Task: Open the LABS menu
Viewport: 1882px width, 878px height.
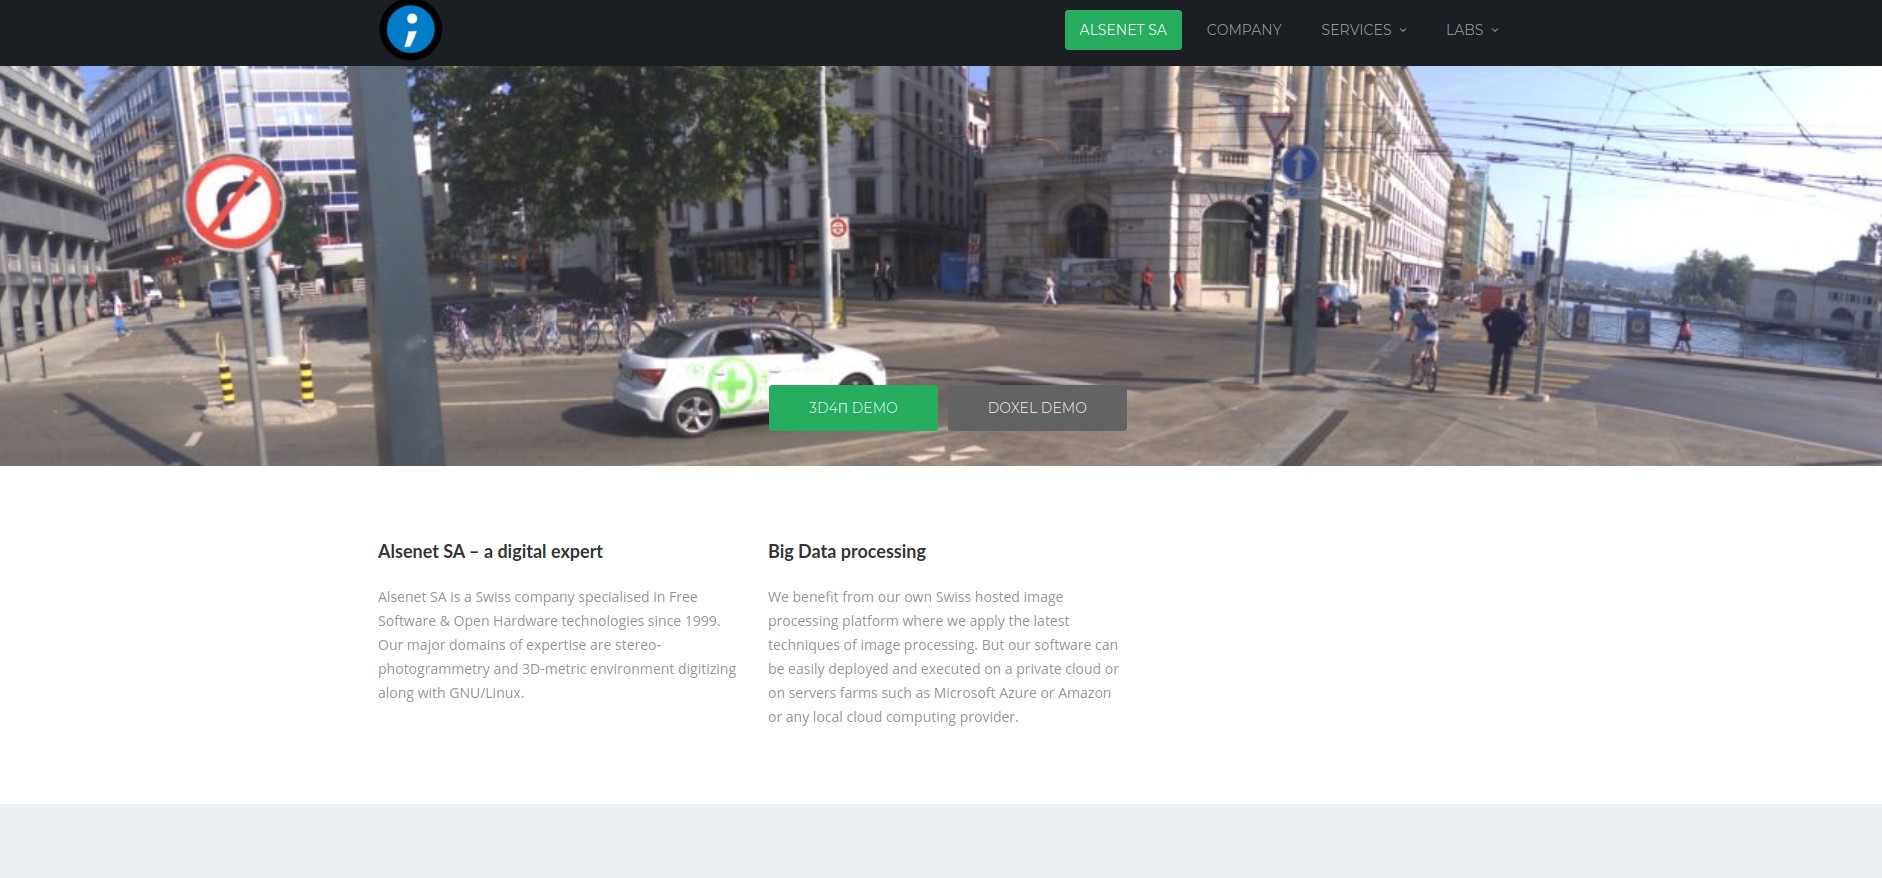Action: (1463, 30)
